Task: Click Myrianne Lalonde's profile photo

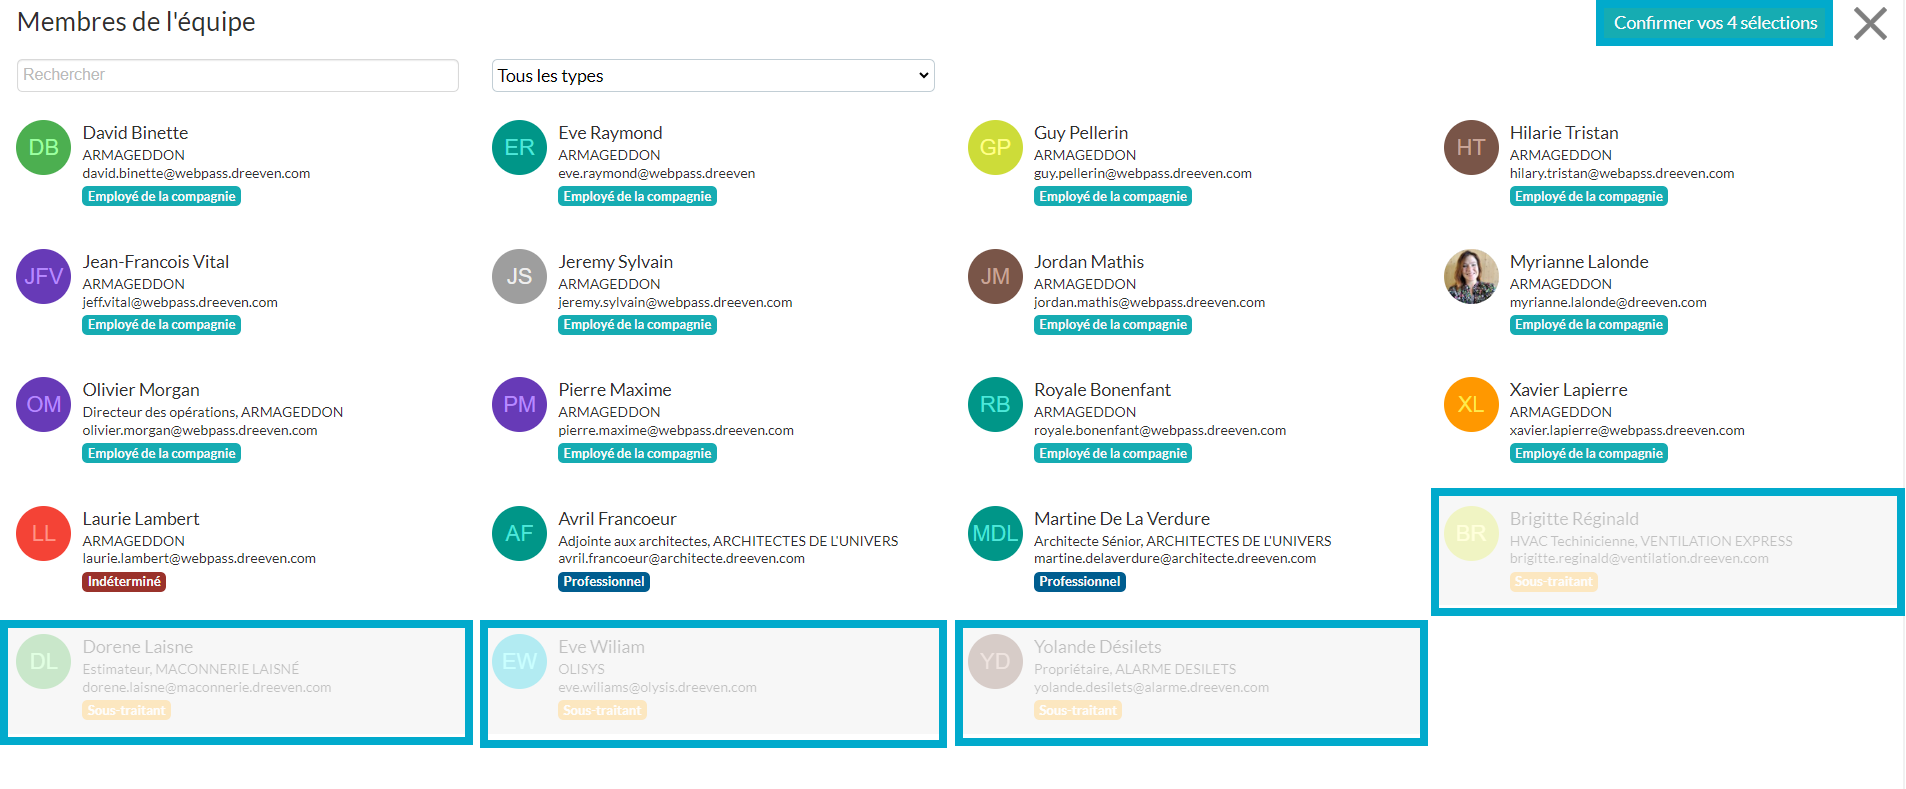Action: (x=1470, y=277)
